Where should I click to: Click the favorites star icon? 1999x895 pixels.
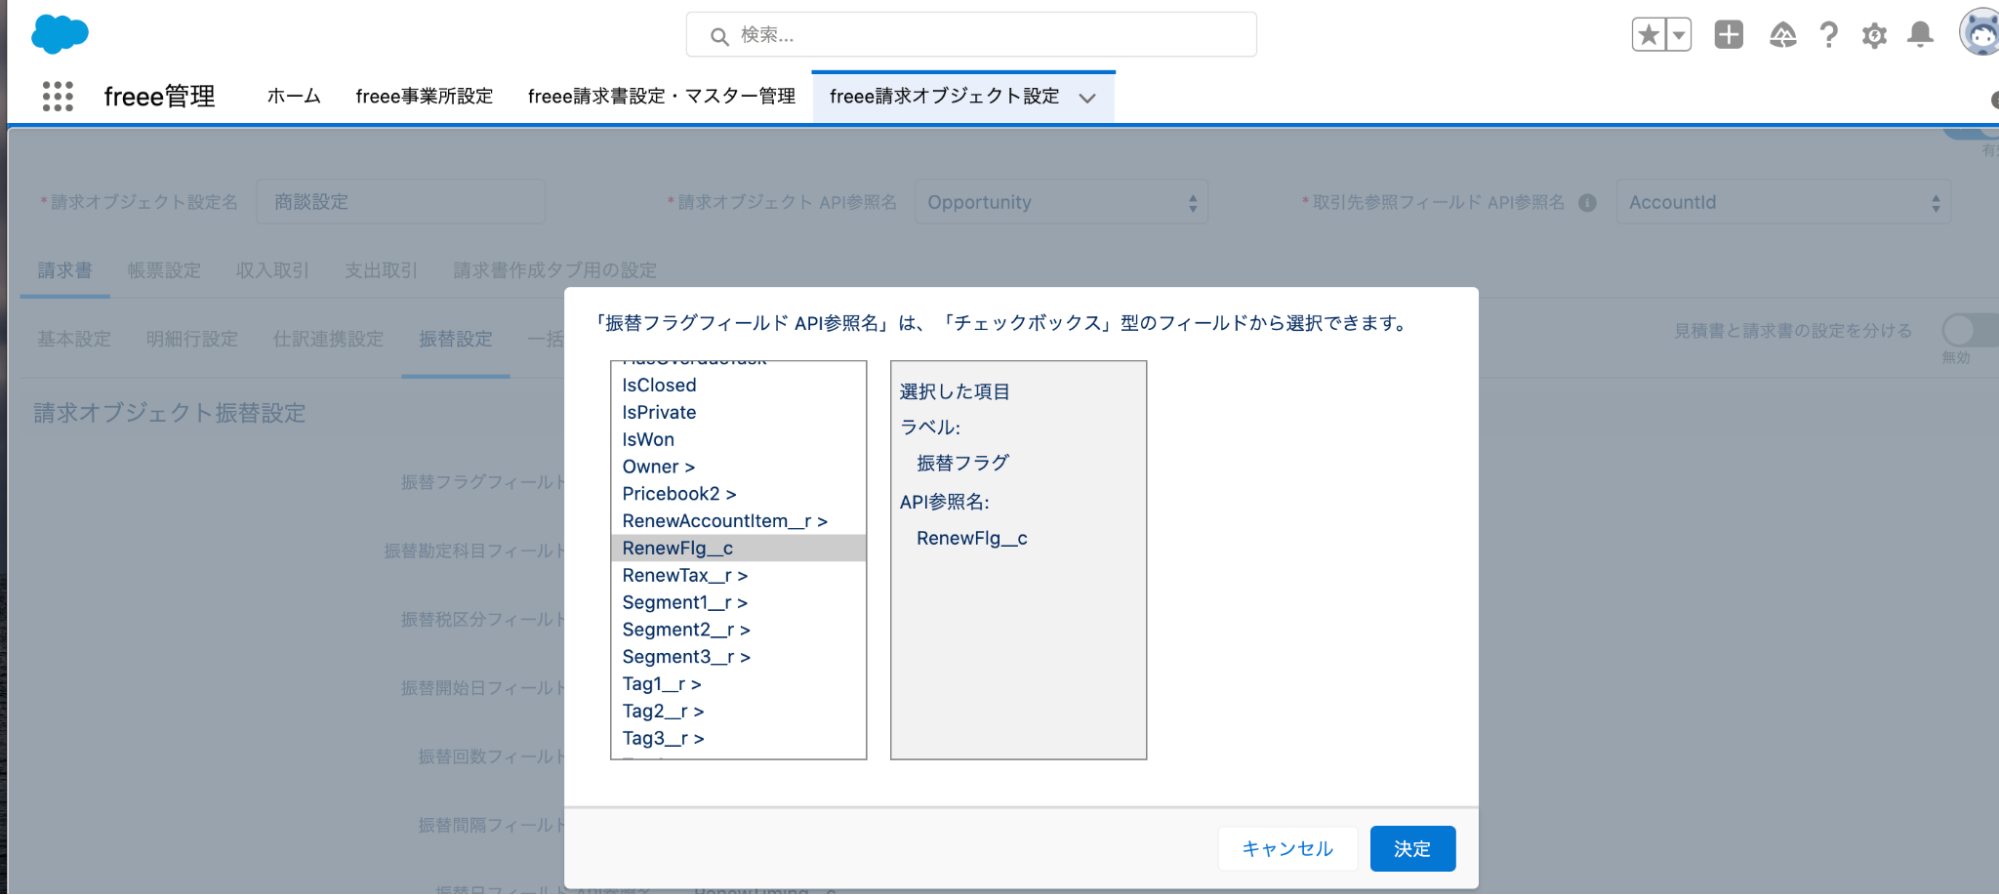(x=1648, y=35)
